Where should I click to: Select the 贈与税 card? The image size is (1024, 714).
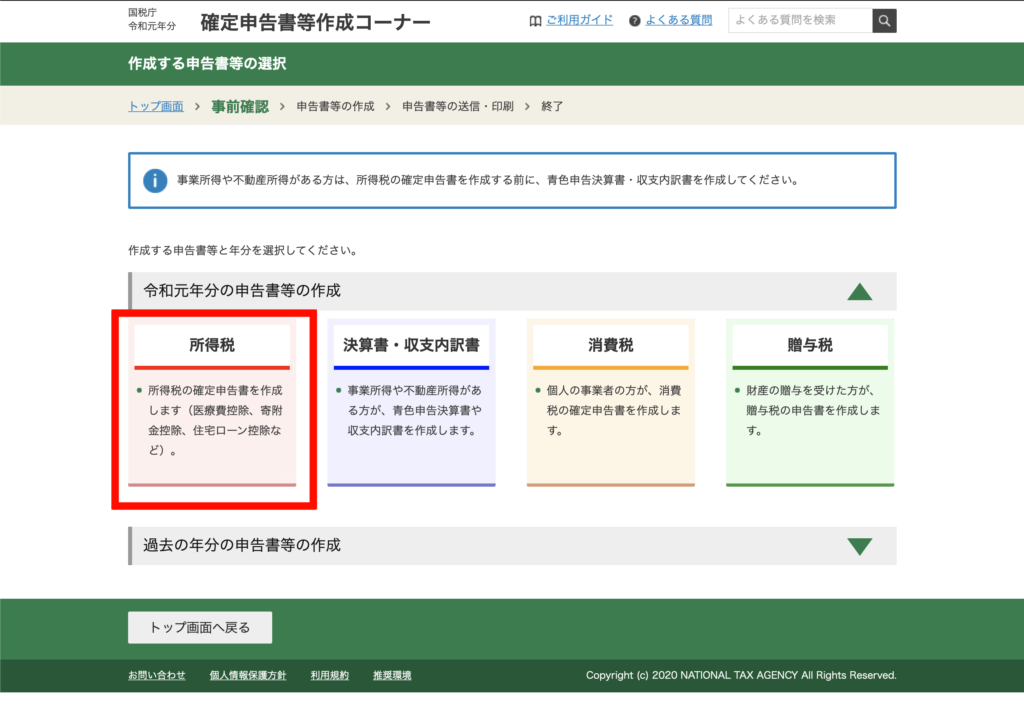[810, 404]
